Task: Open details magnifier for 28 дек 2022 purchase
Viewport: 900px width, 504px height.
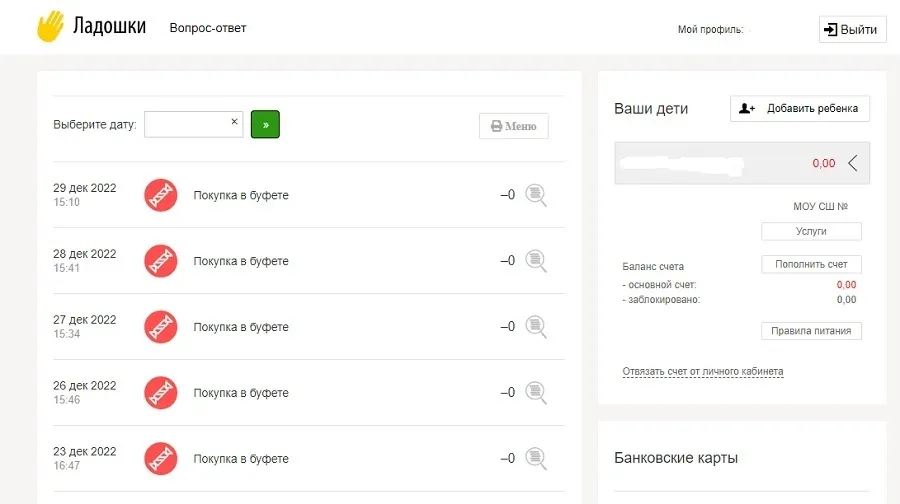Action: 536,261
